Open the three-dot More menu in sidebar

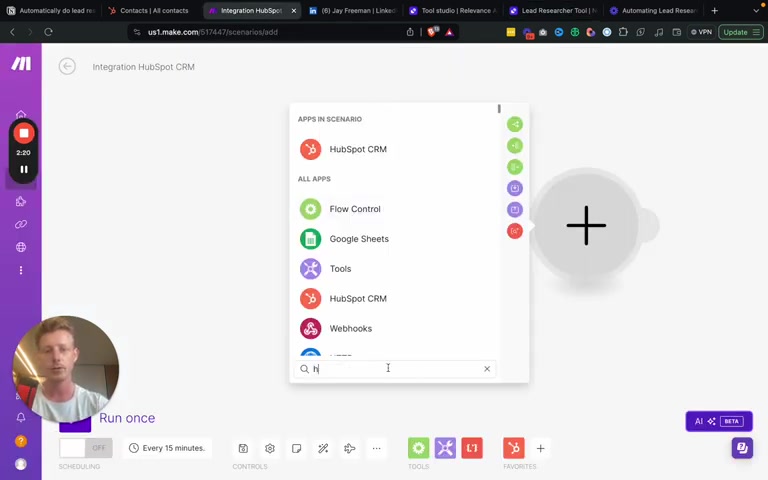click(21, 270)
